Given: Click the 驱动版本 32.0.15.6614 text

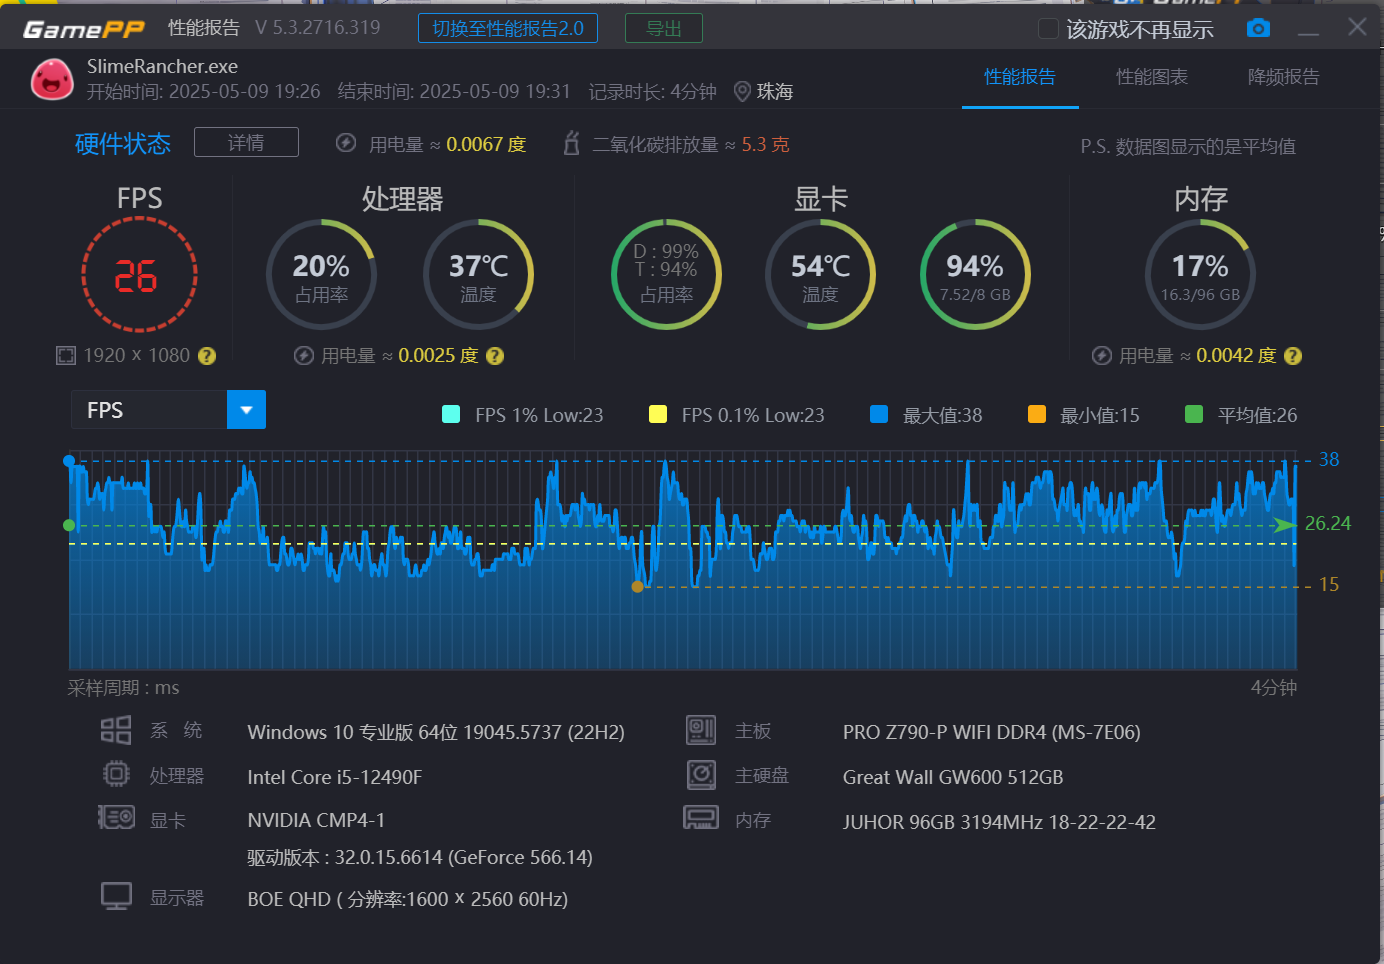Looking at the screenshot, I should (420, 857).
